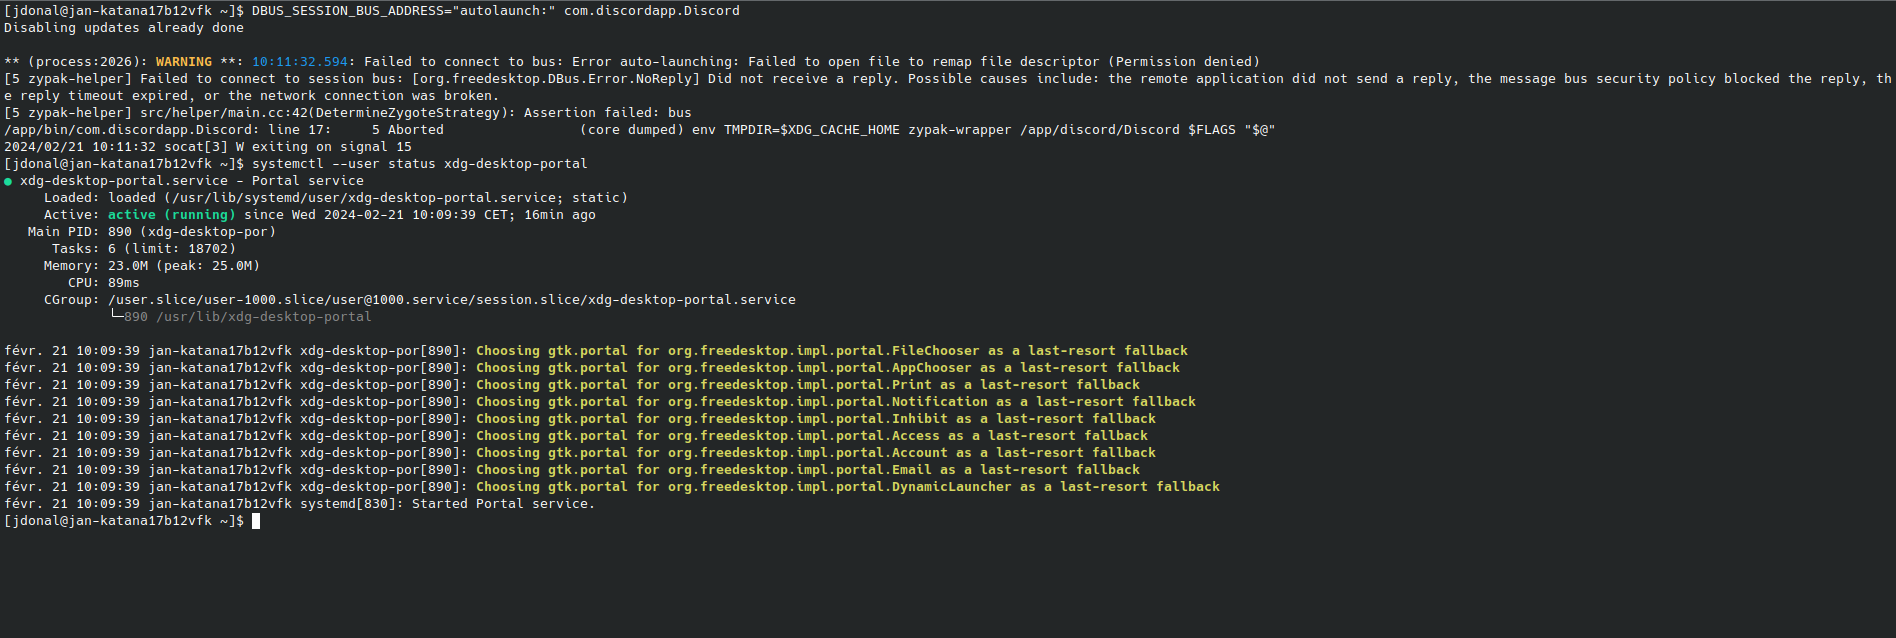The image size is (1896, 638).
Task: Click the Email portal fallback log line
Action: pos(572,470)
